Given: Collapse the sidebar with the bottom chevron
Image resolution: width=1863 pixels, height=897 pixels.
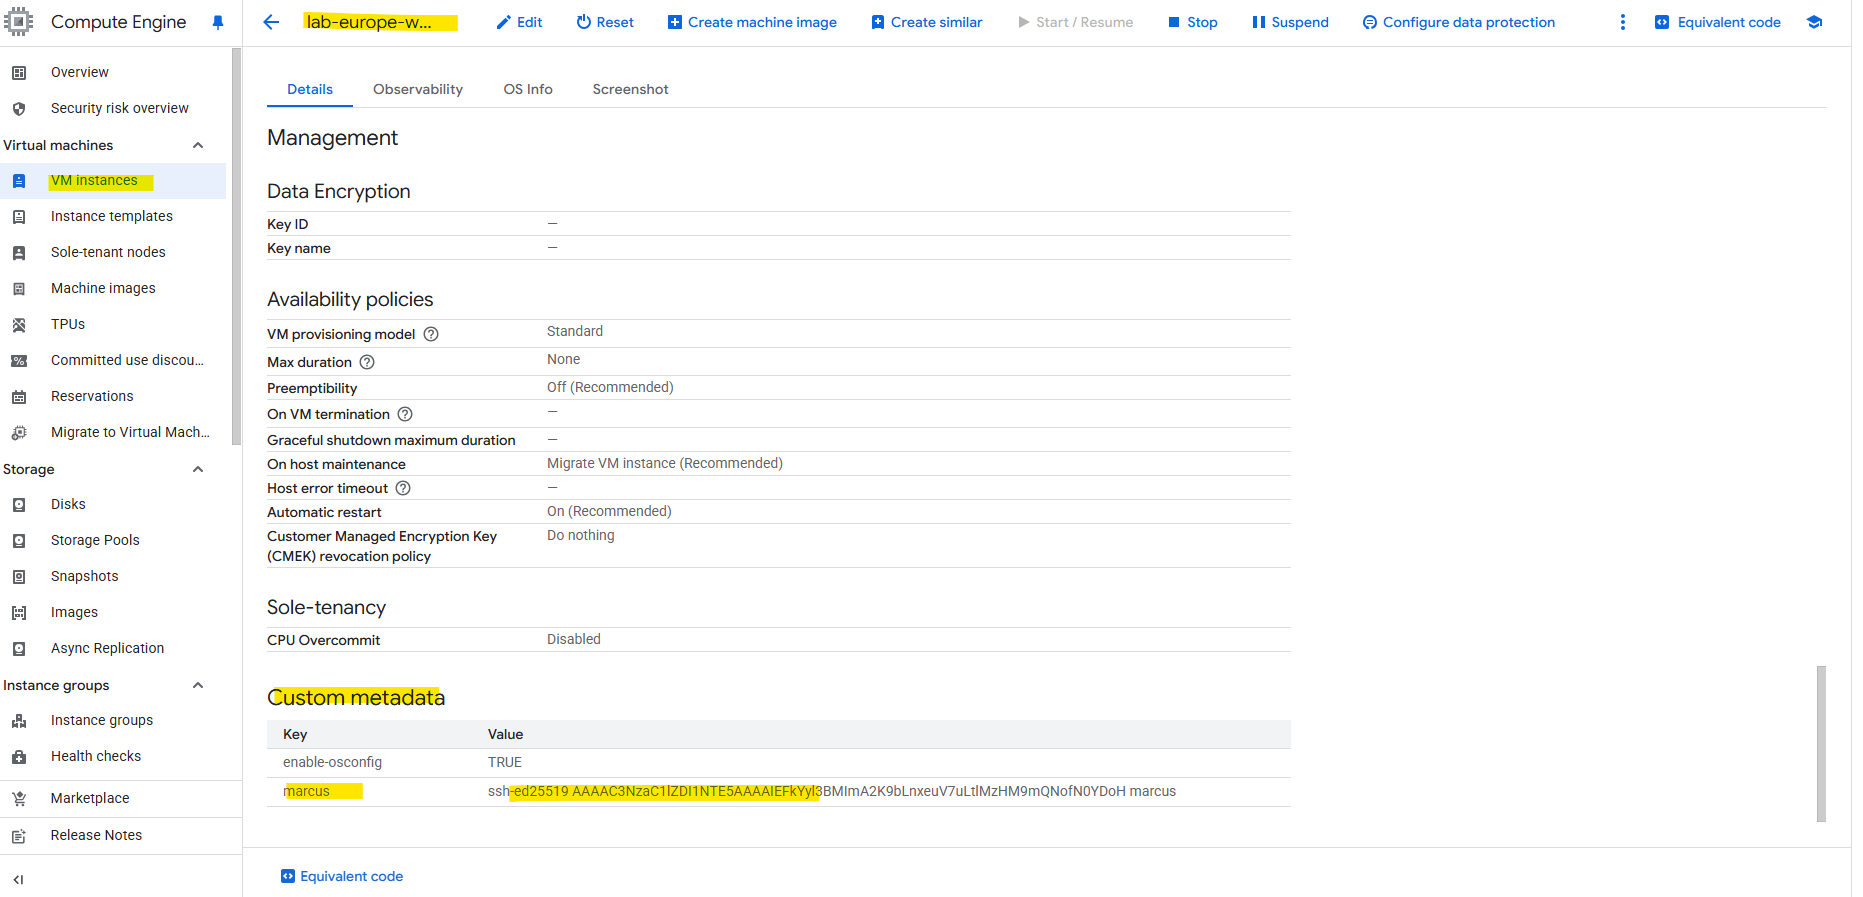Looking at the screenshot, I should point(18,880).
